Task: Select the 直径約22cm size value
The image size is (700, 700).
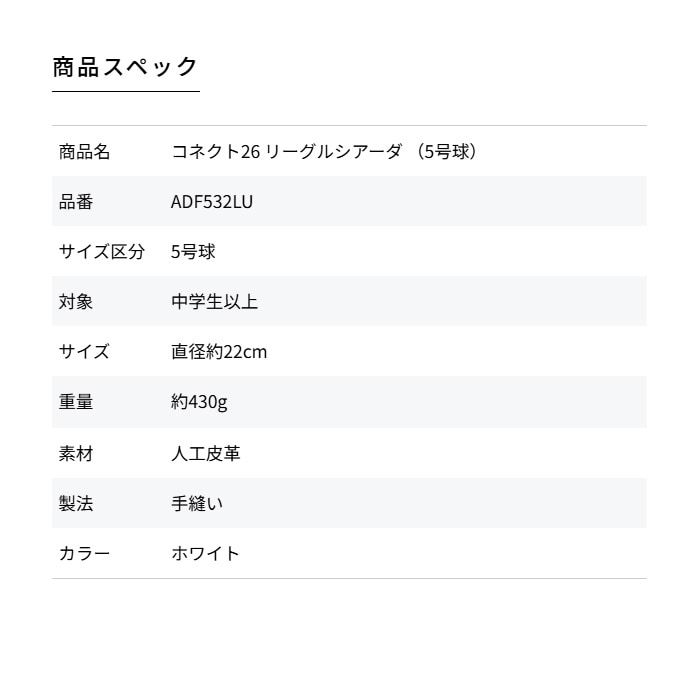Action: (x=219, y=352)
